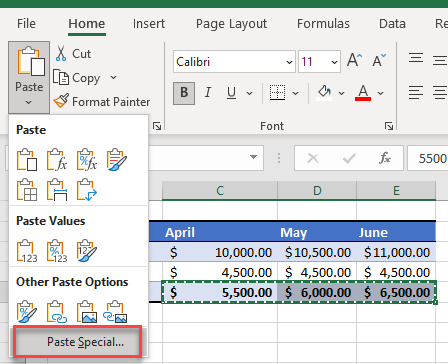Choose Paste Values (123) option

pos(27,251)
